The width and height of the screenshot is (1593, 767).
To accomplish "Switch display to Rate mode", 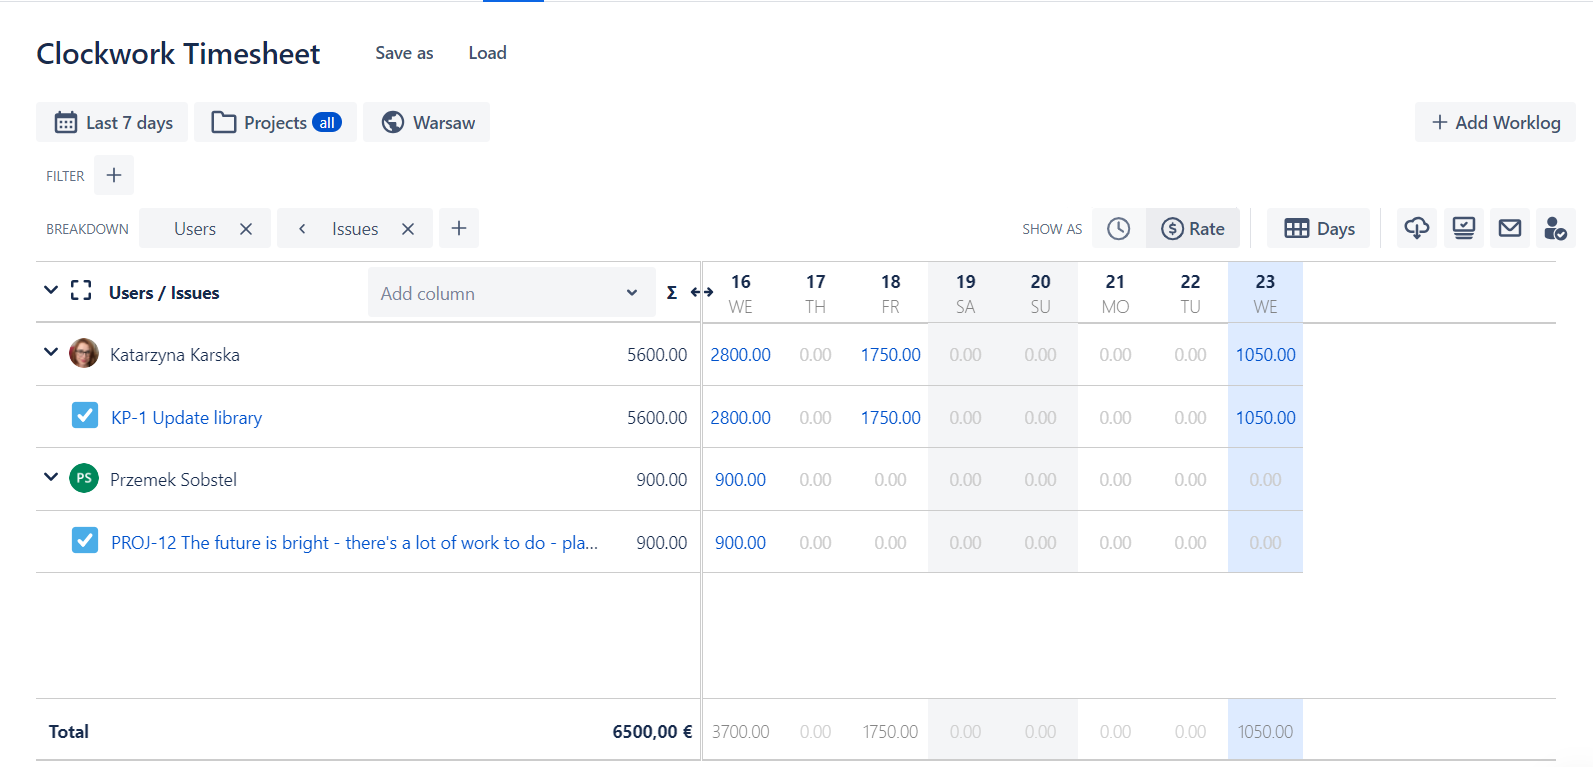I will (1193, 229).
